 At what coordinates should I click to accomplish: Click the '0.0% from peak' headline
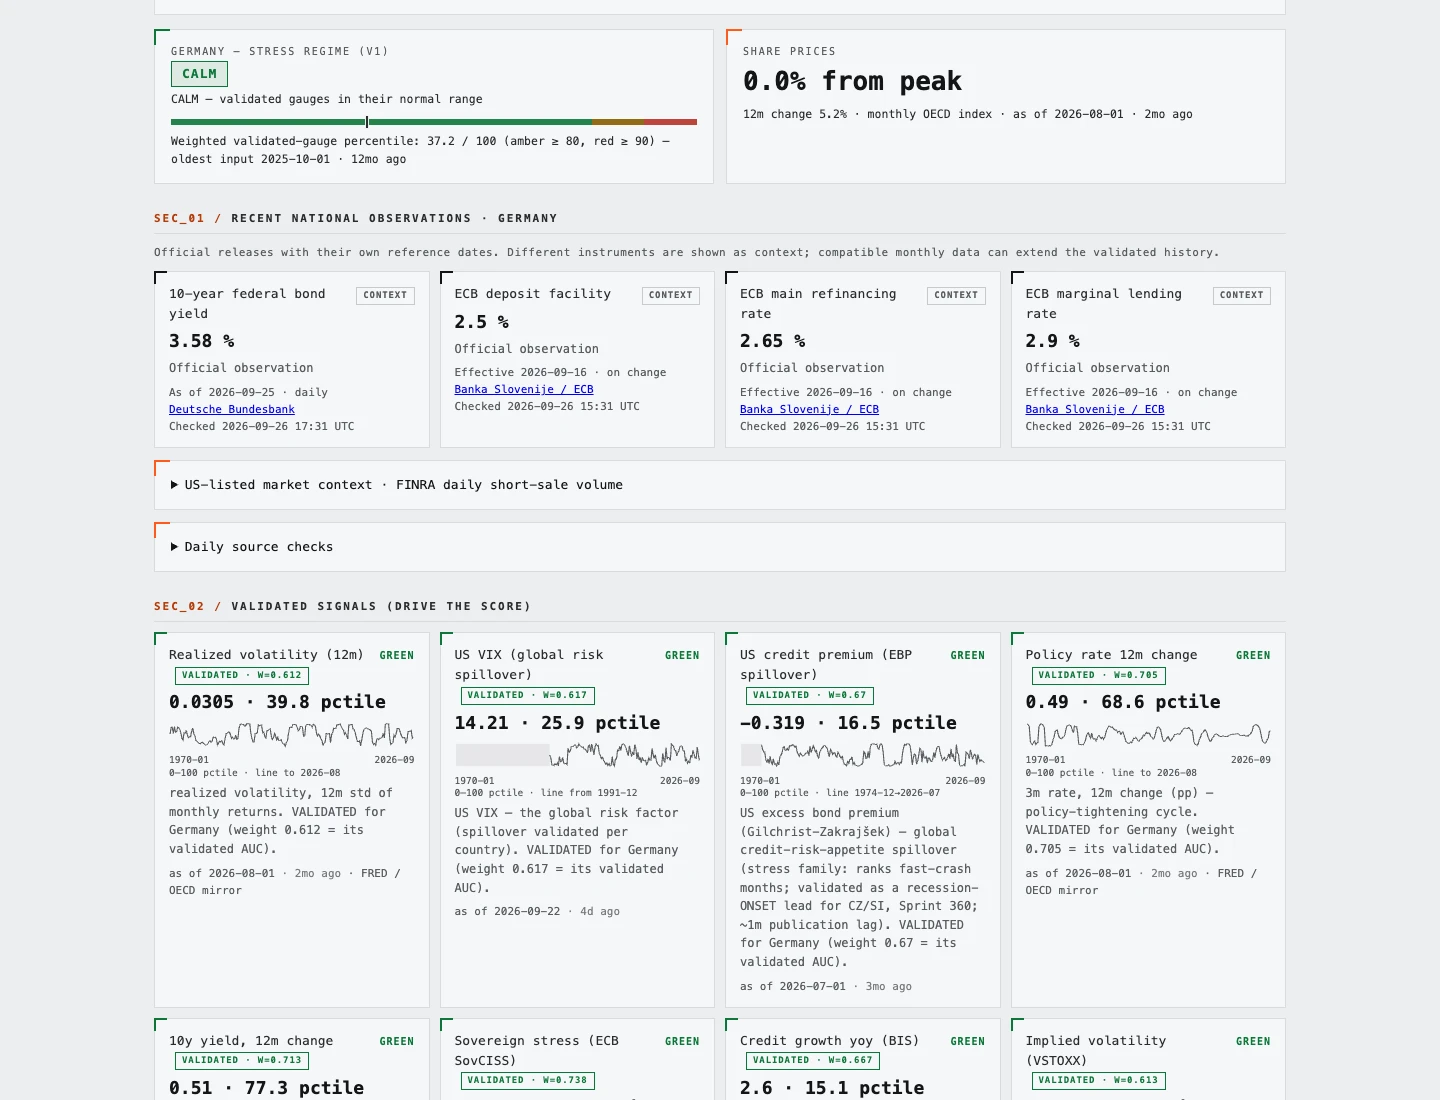point(852,82)
